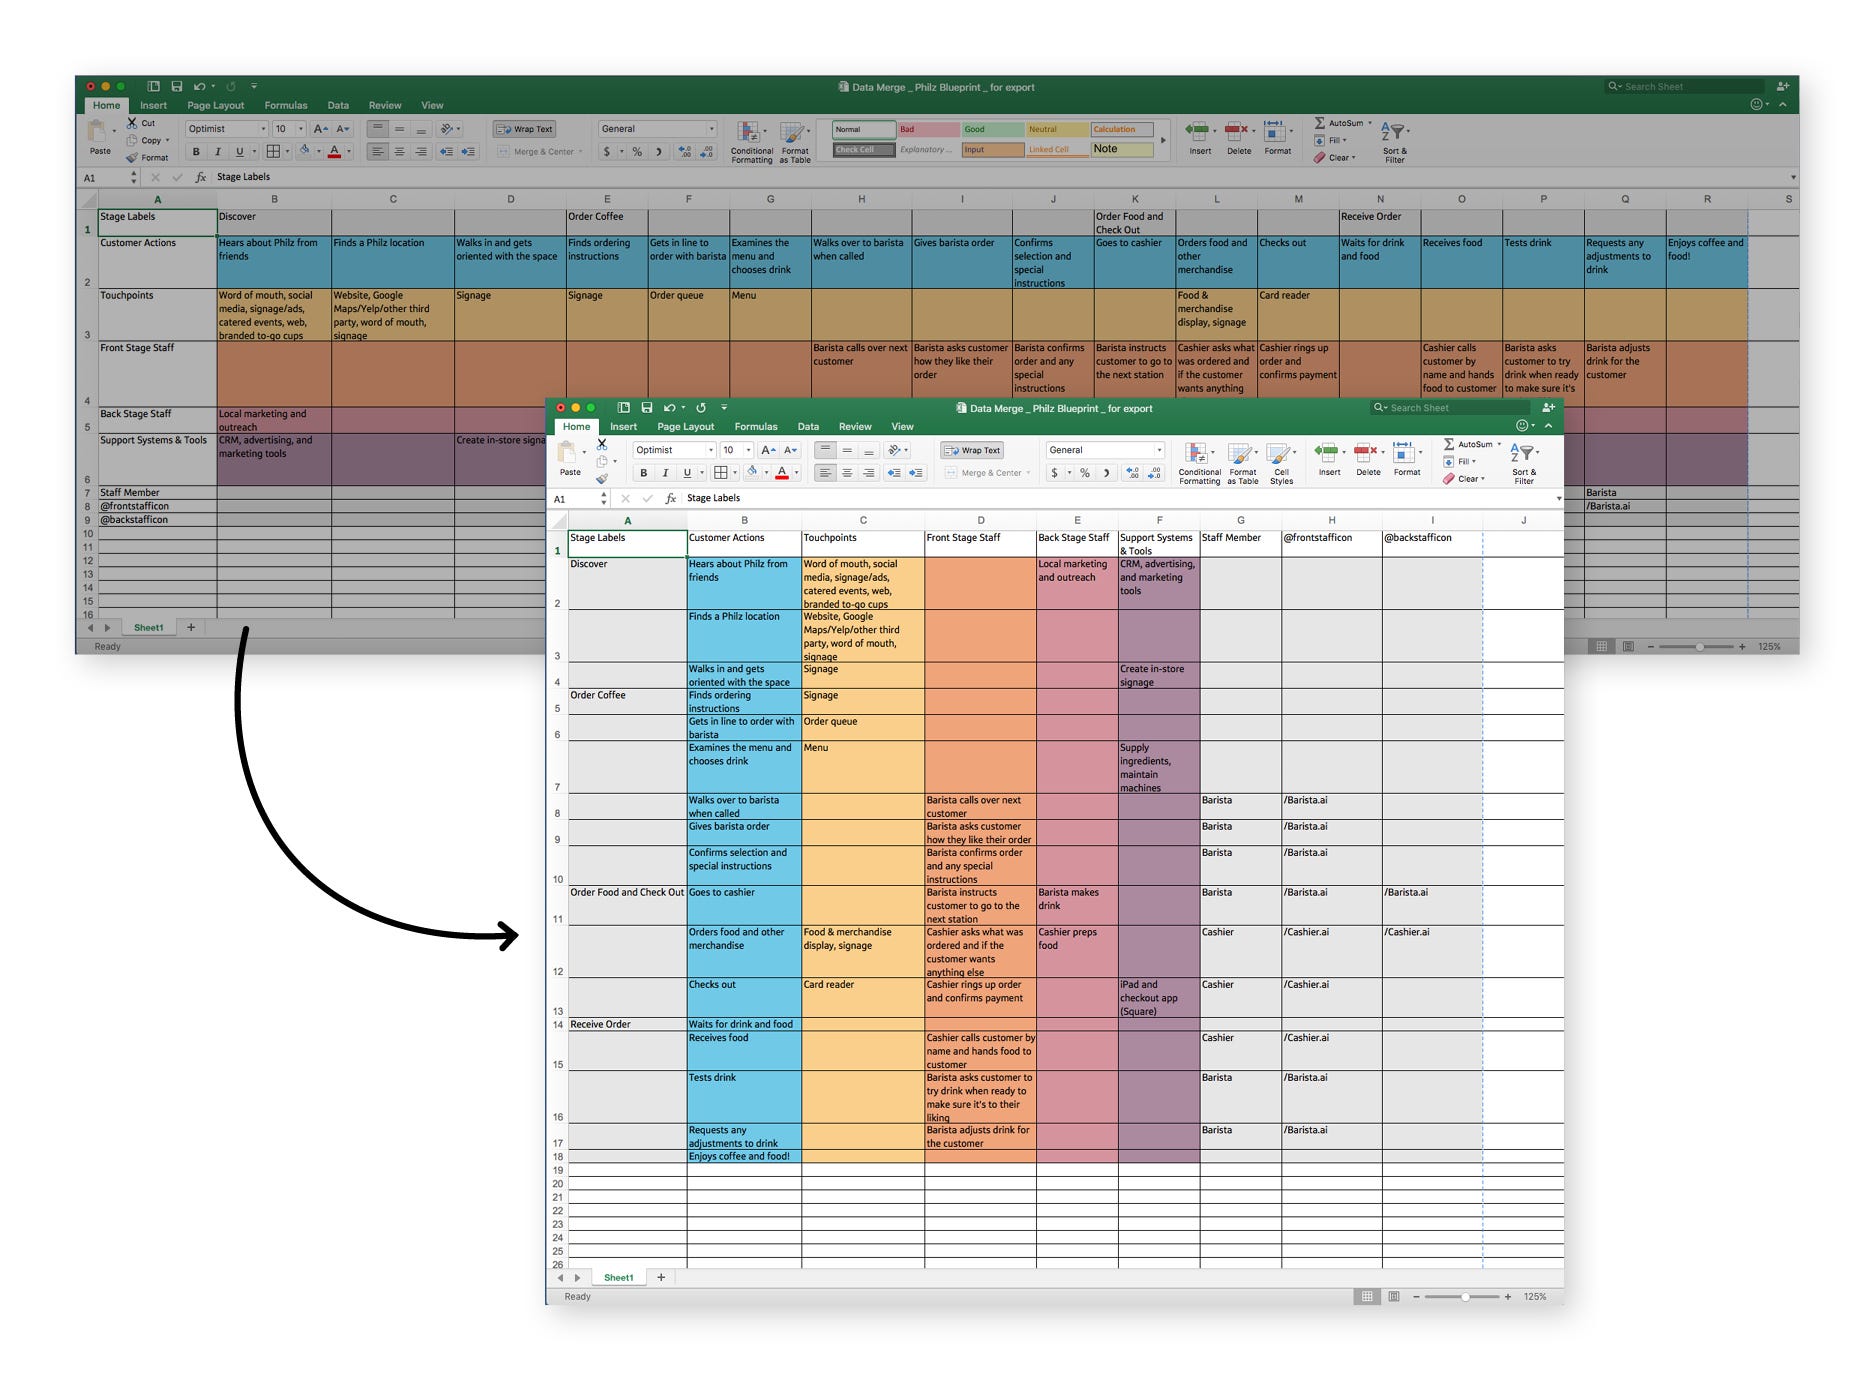This screenshot has width=1875, height=1381.
Task: Click the Share person icon in the front window
Action: click(1548, 408)
